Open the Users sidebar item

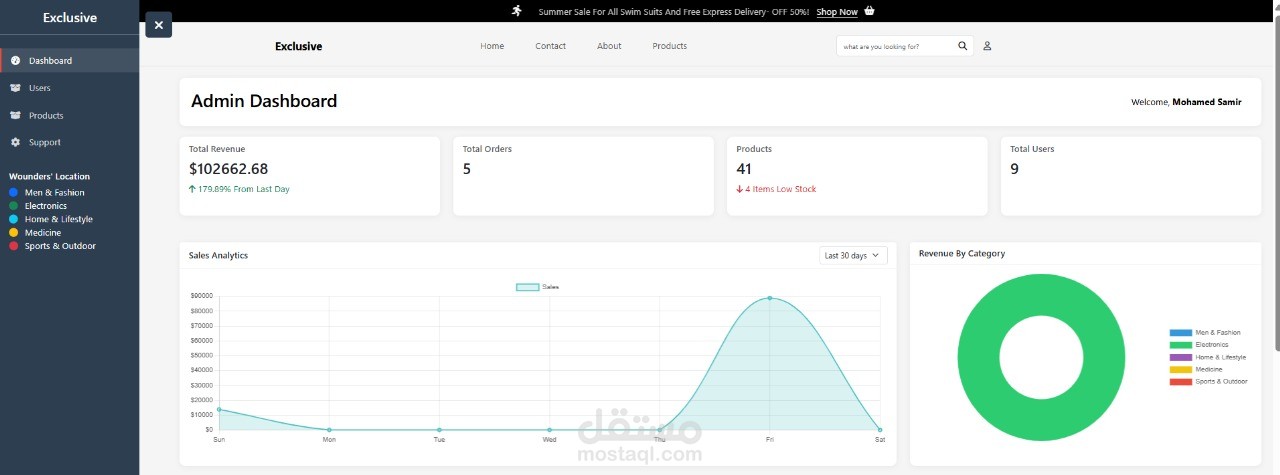tap(69, 88)
